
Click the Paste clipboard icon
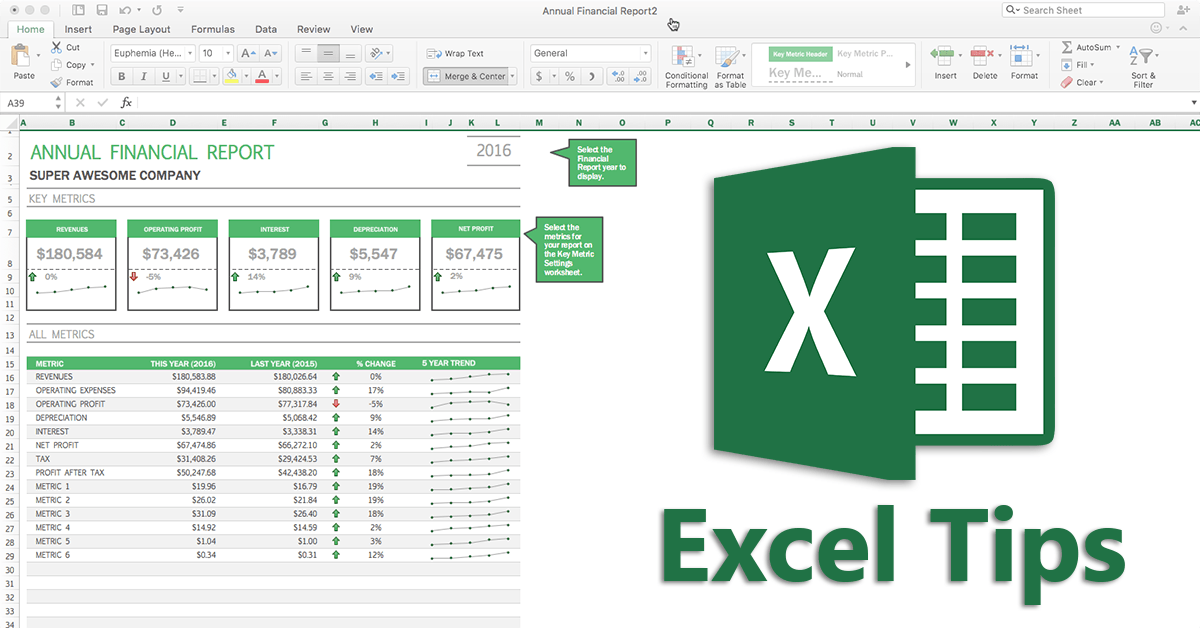(x=24, y=57)
